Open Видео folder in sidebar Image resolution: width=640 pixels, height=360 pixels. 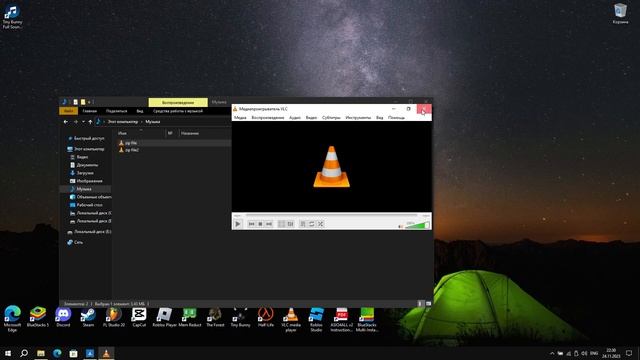[80, 157]
